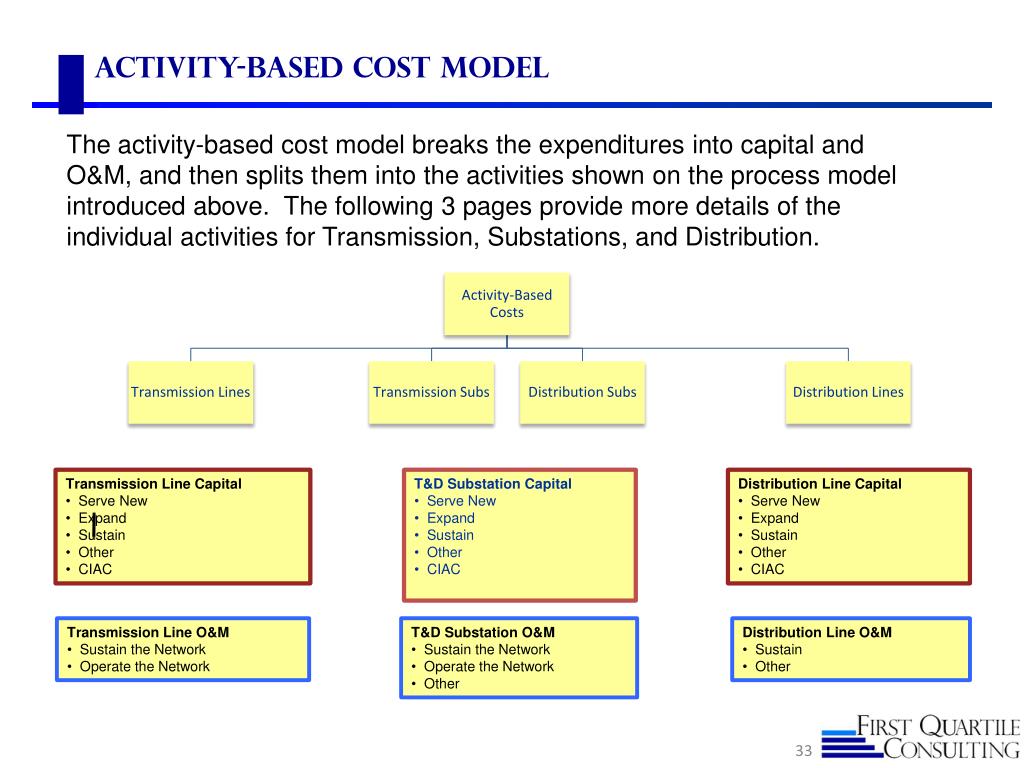Click the Transmission Line Capital heading
Viewport: 1024px width, 768px height.
pos(153,484)
